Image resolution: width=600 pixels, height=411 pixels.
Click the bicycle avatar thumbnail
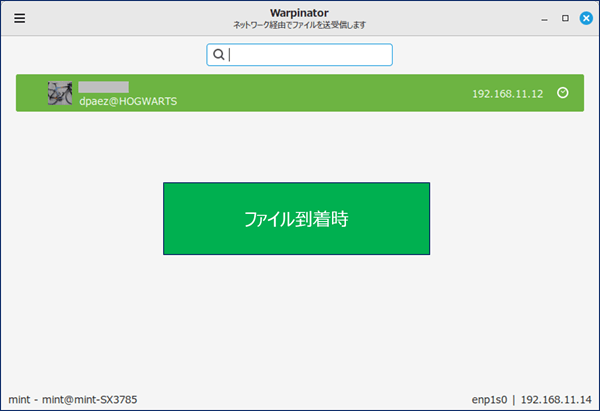click(x=60, y=93)
